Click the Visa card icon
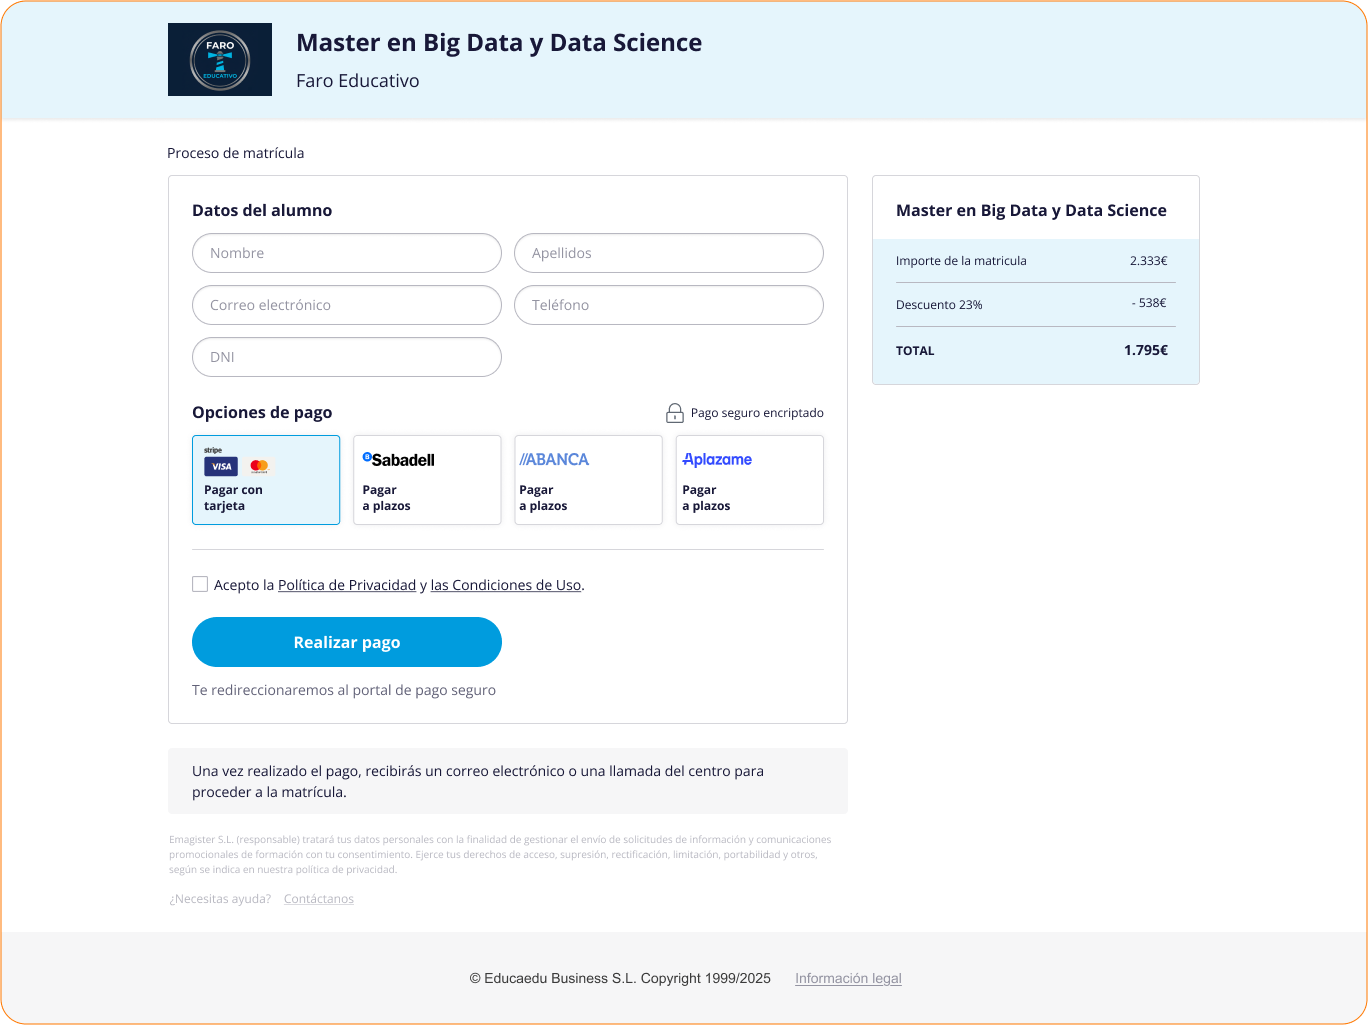The width and height of the screenshot is (1368, 1025). [221, 467]
